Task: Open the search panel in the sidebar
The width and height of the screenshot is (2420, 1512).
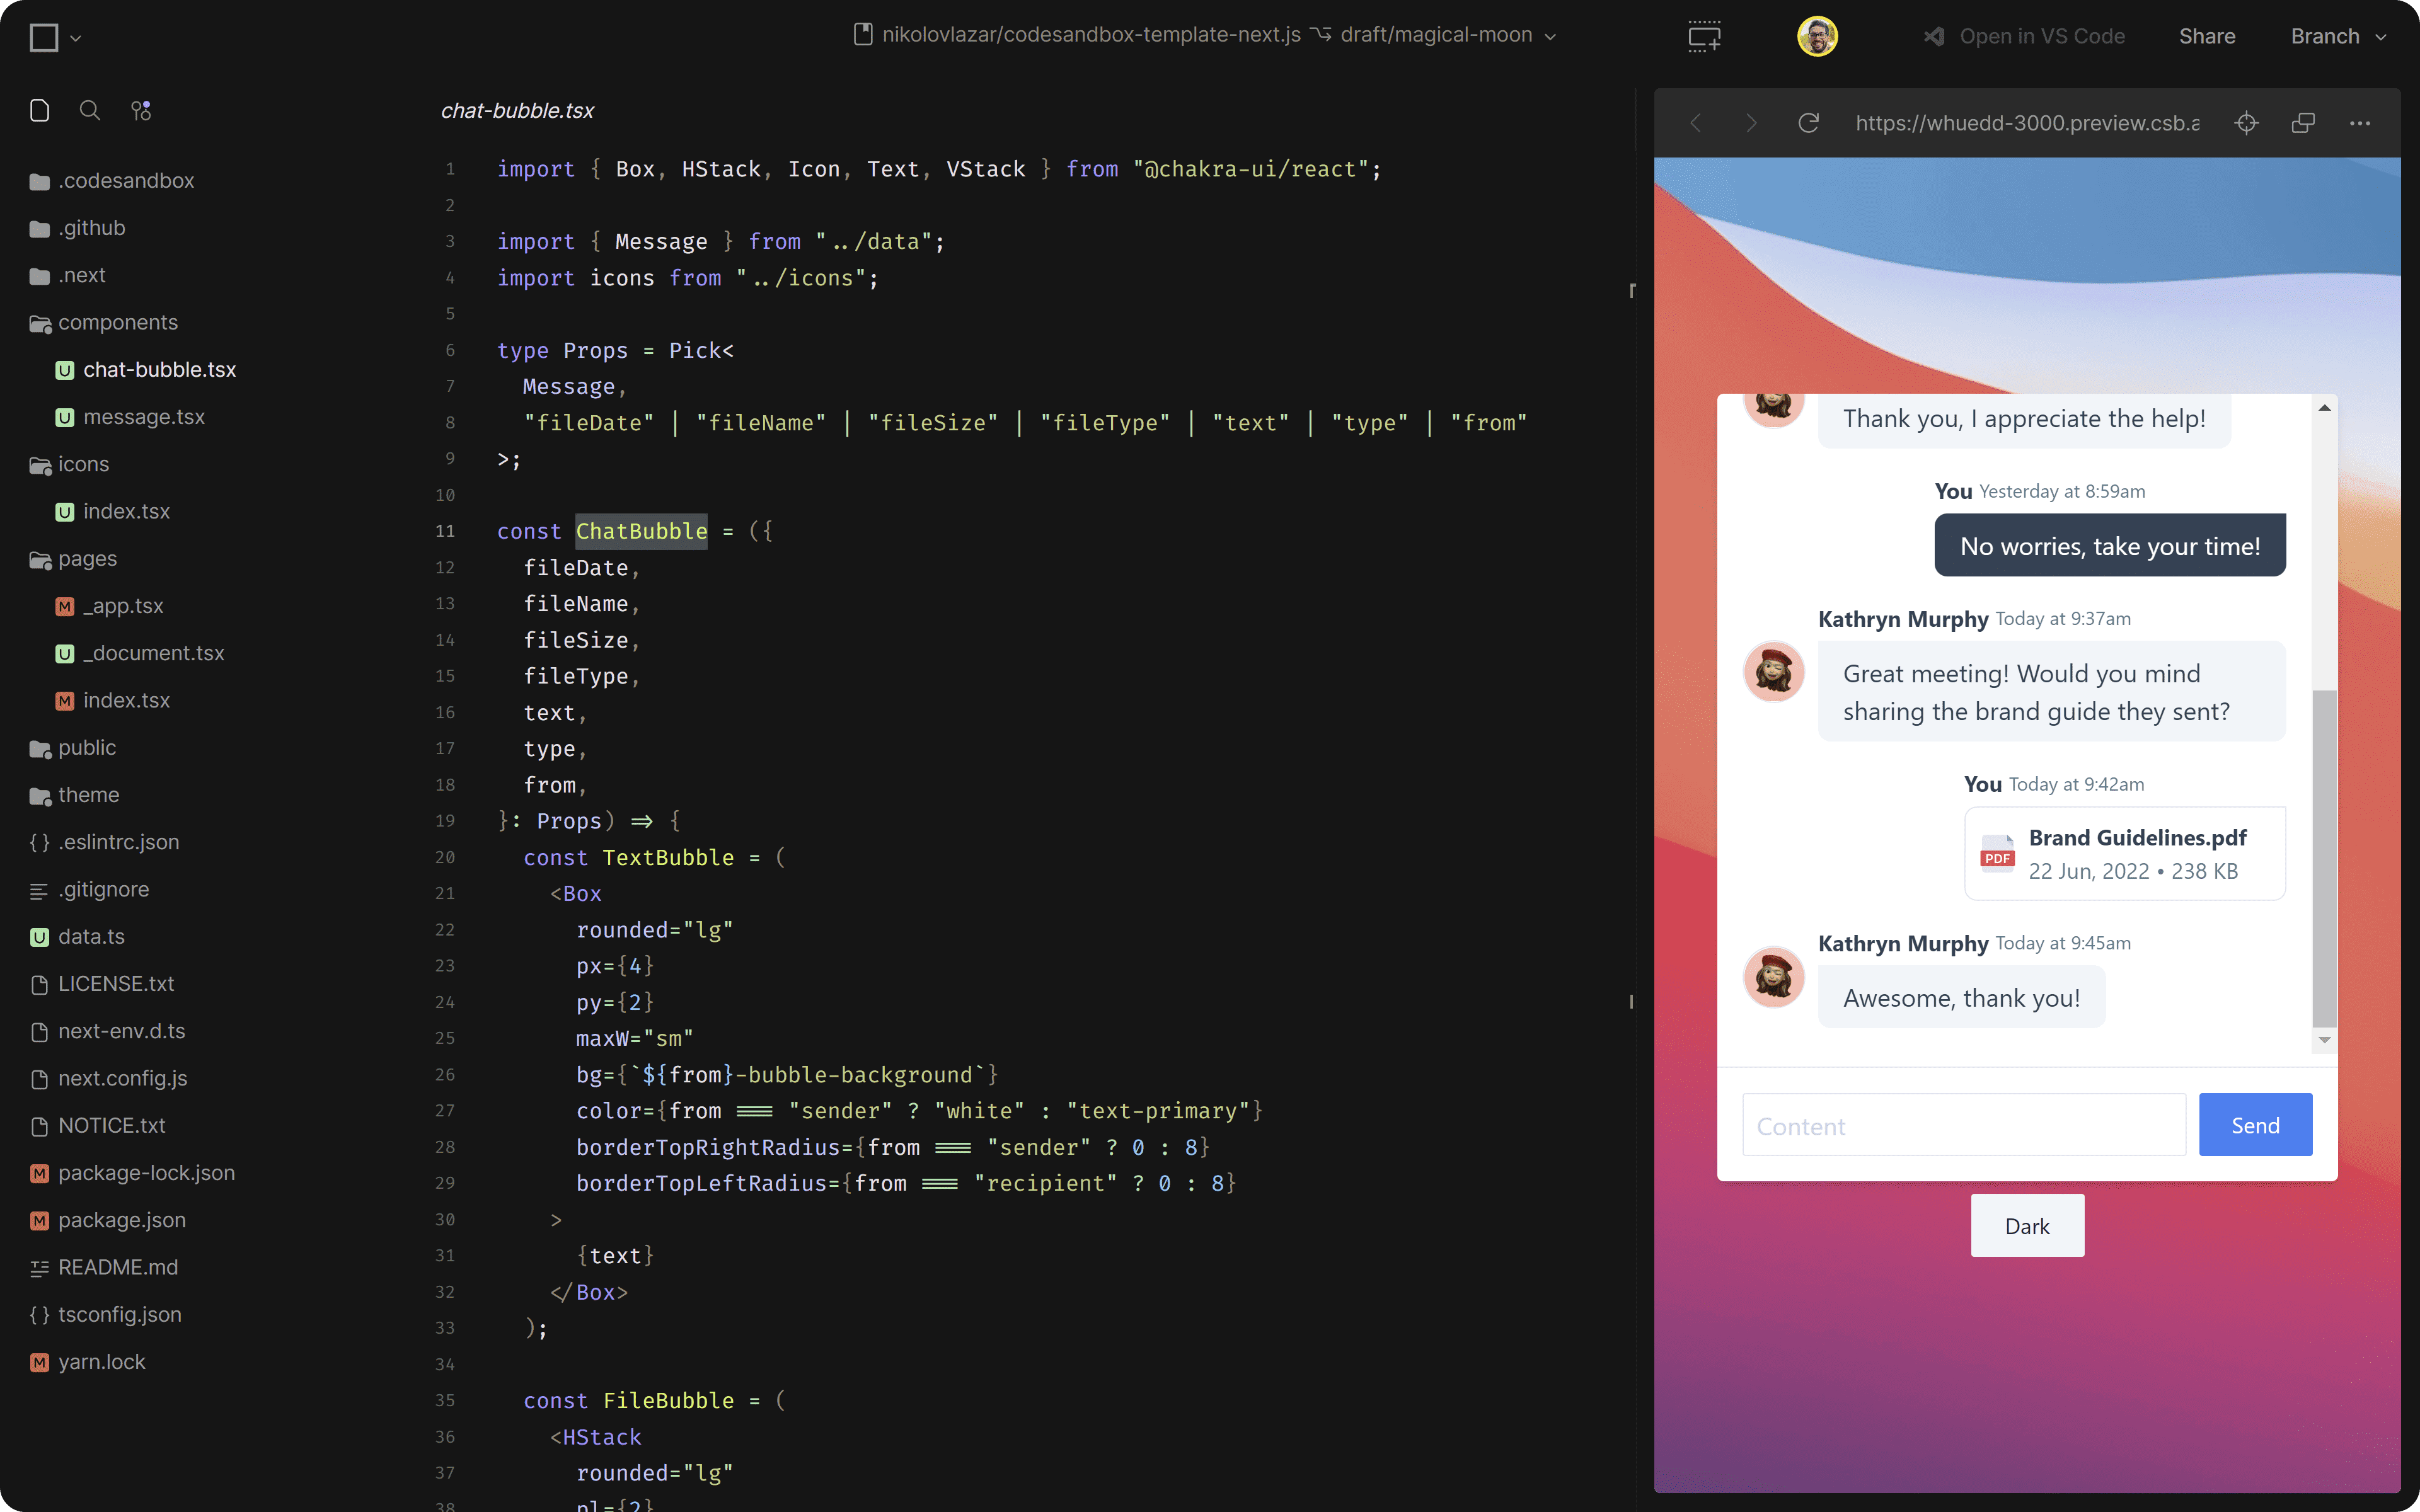Action: point(90,110)
